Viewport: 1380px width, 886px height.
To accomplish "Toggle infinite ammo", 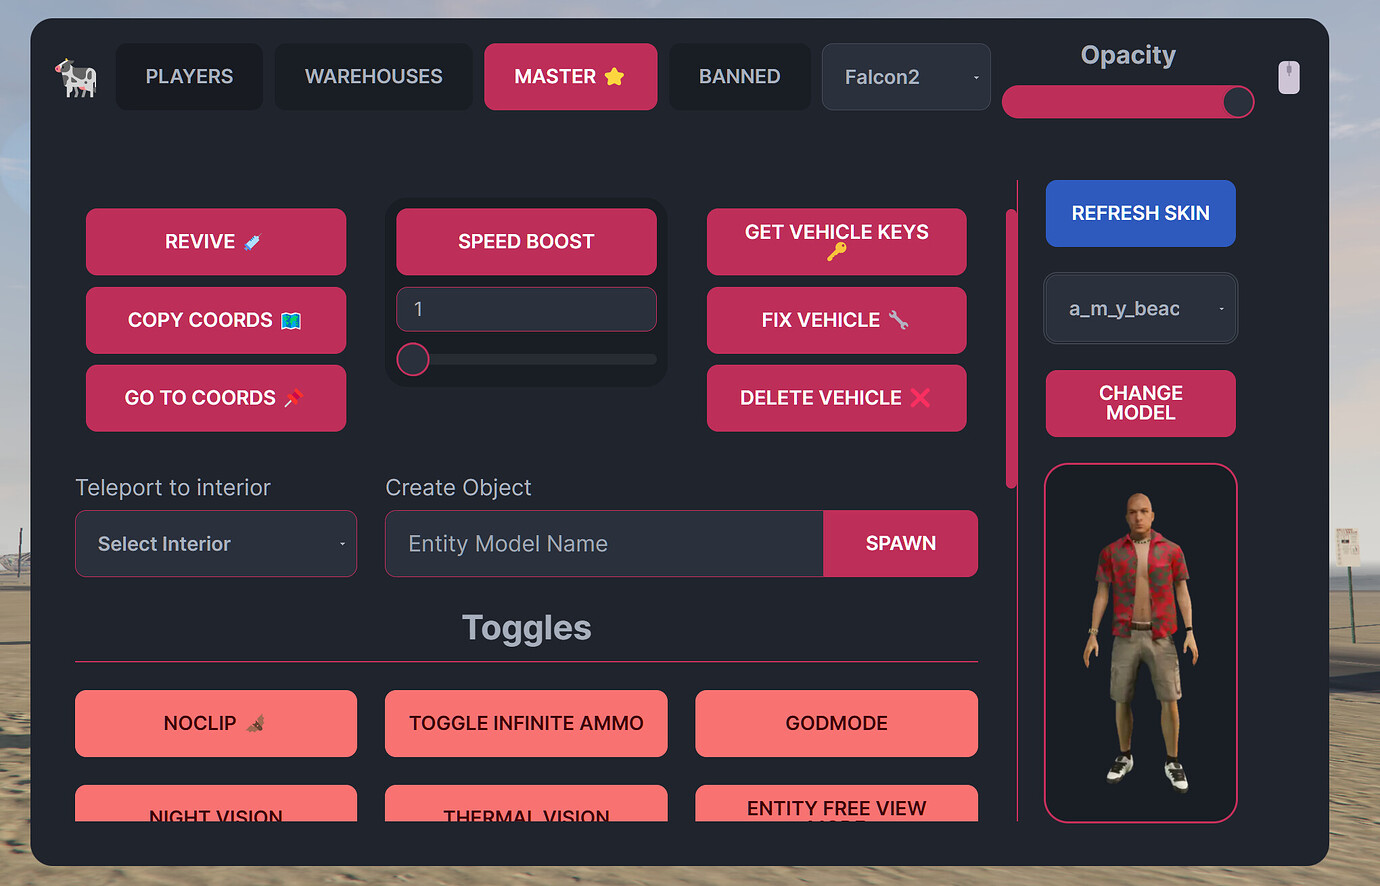I will coord(526,723).
